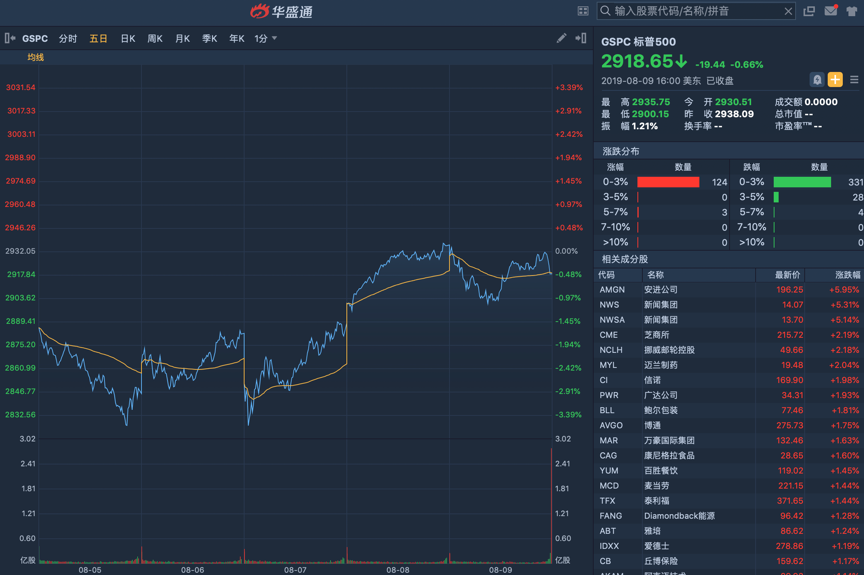Click the green 3-5% decliners bar

(776, 197)
